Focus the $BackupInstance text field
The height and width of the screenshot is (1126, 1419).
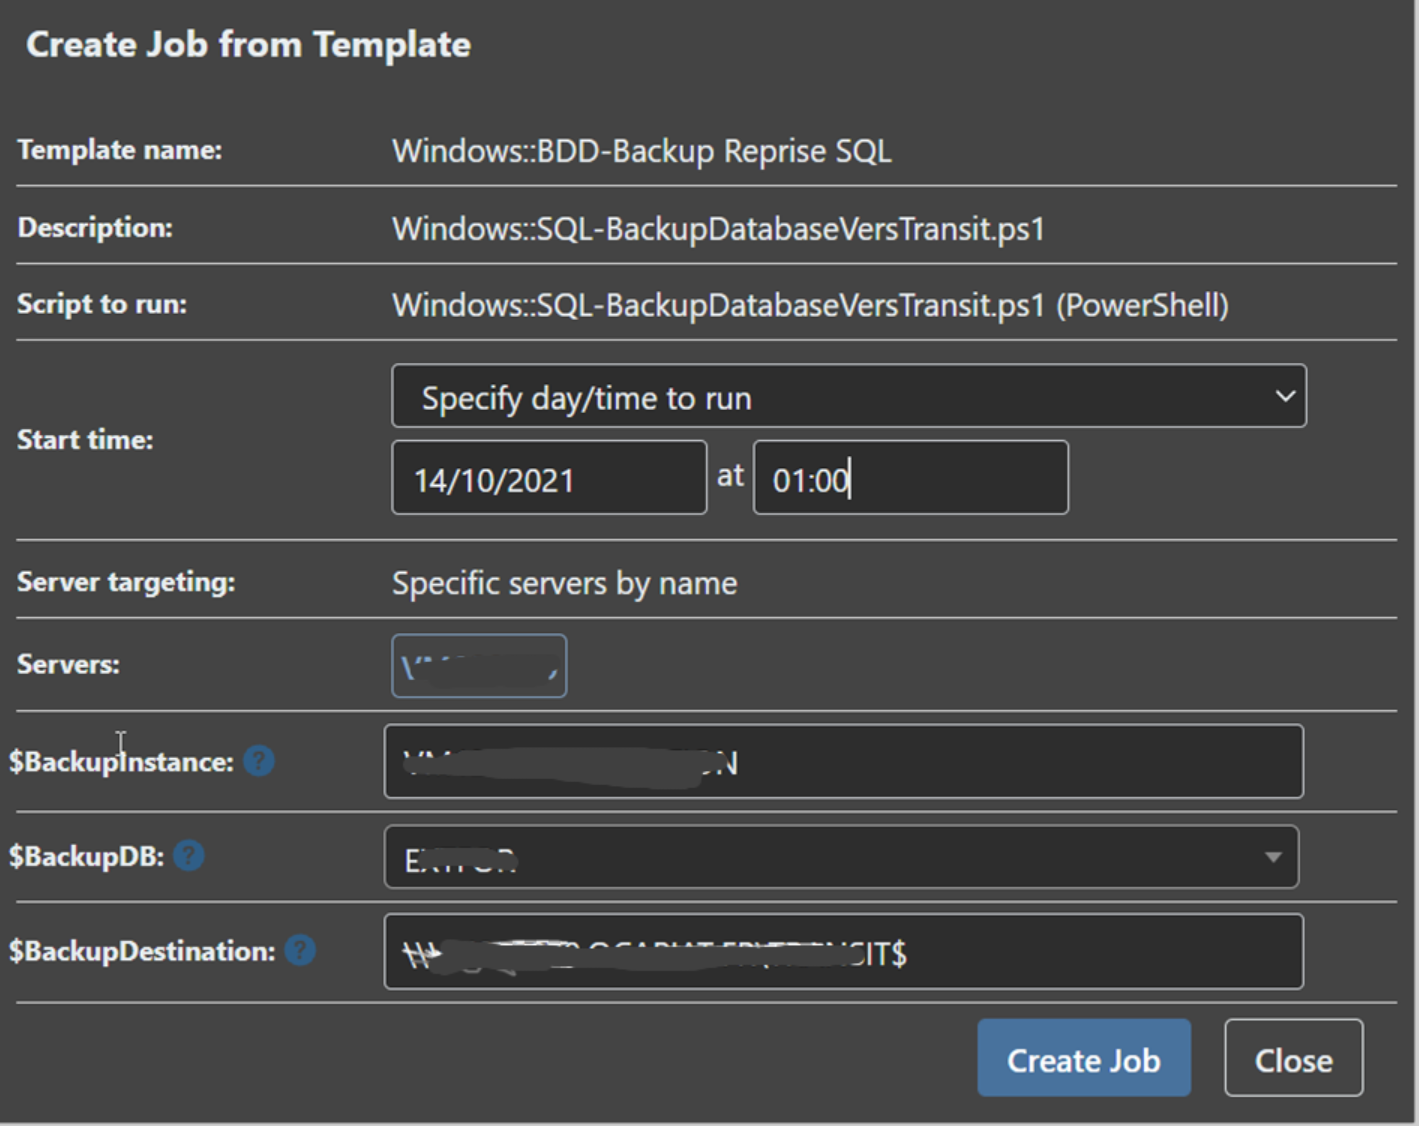coord(844,762)
